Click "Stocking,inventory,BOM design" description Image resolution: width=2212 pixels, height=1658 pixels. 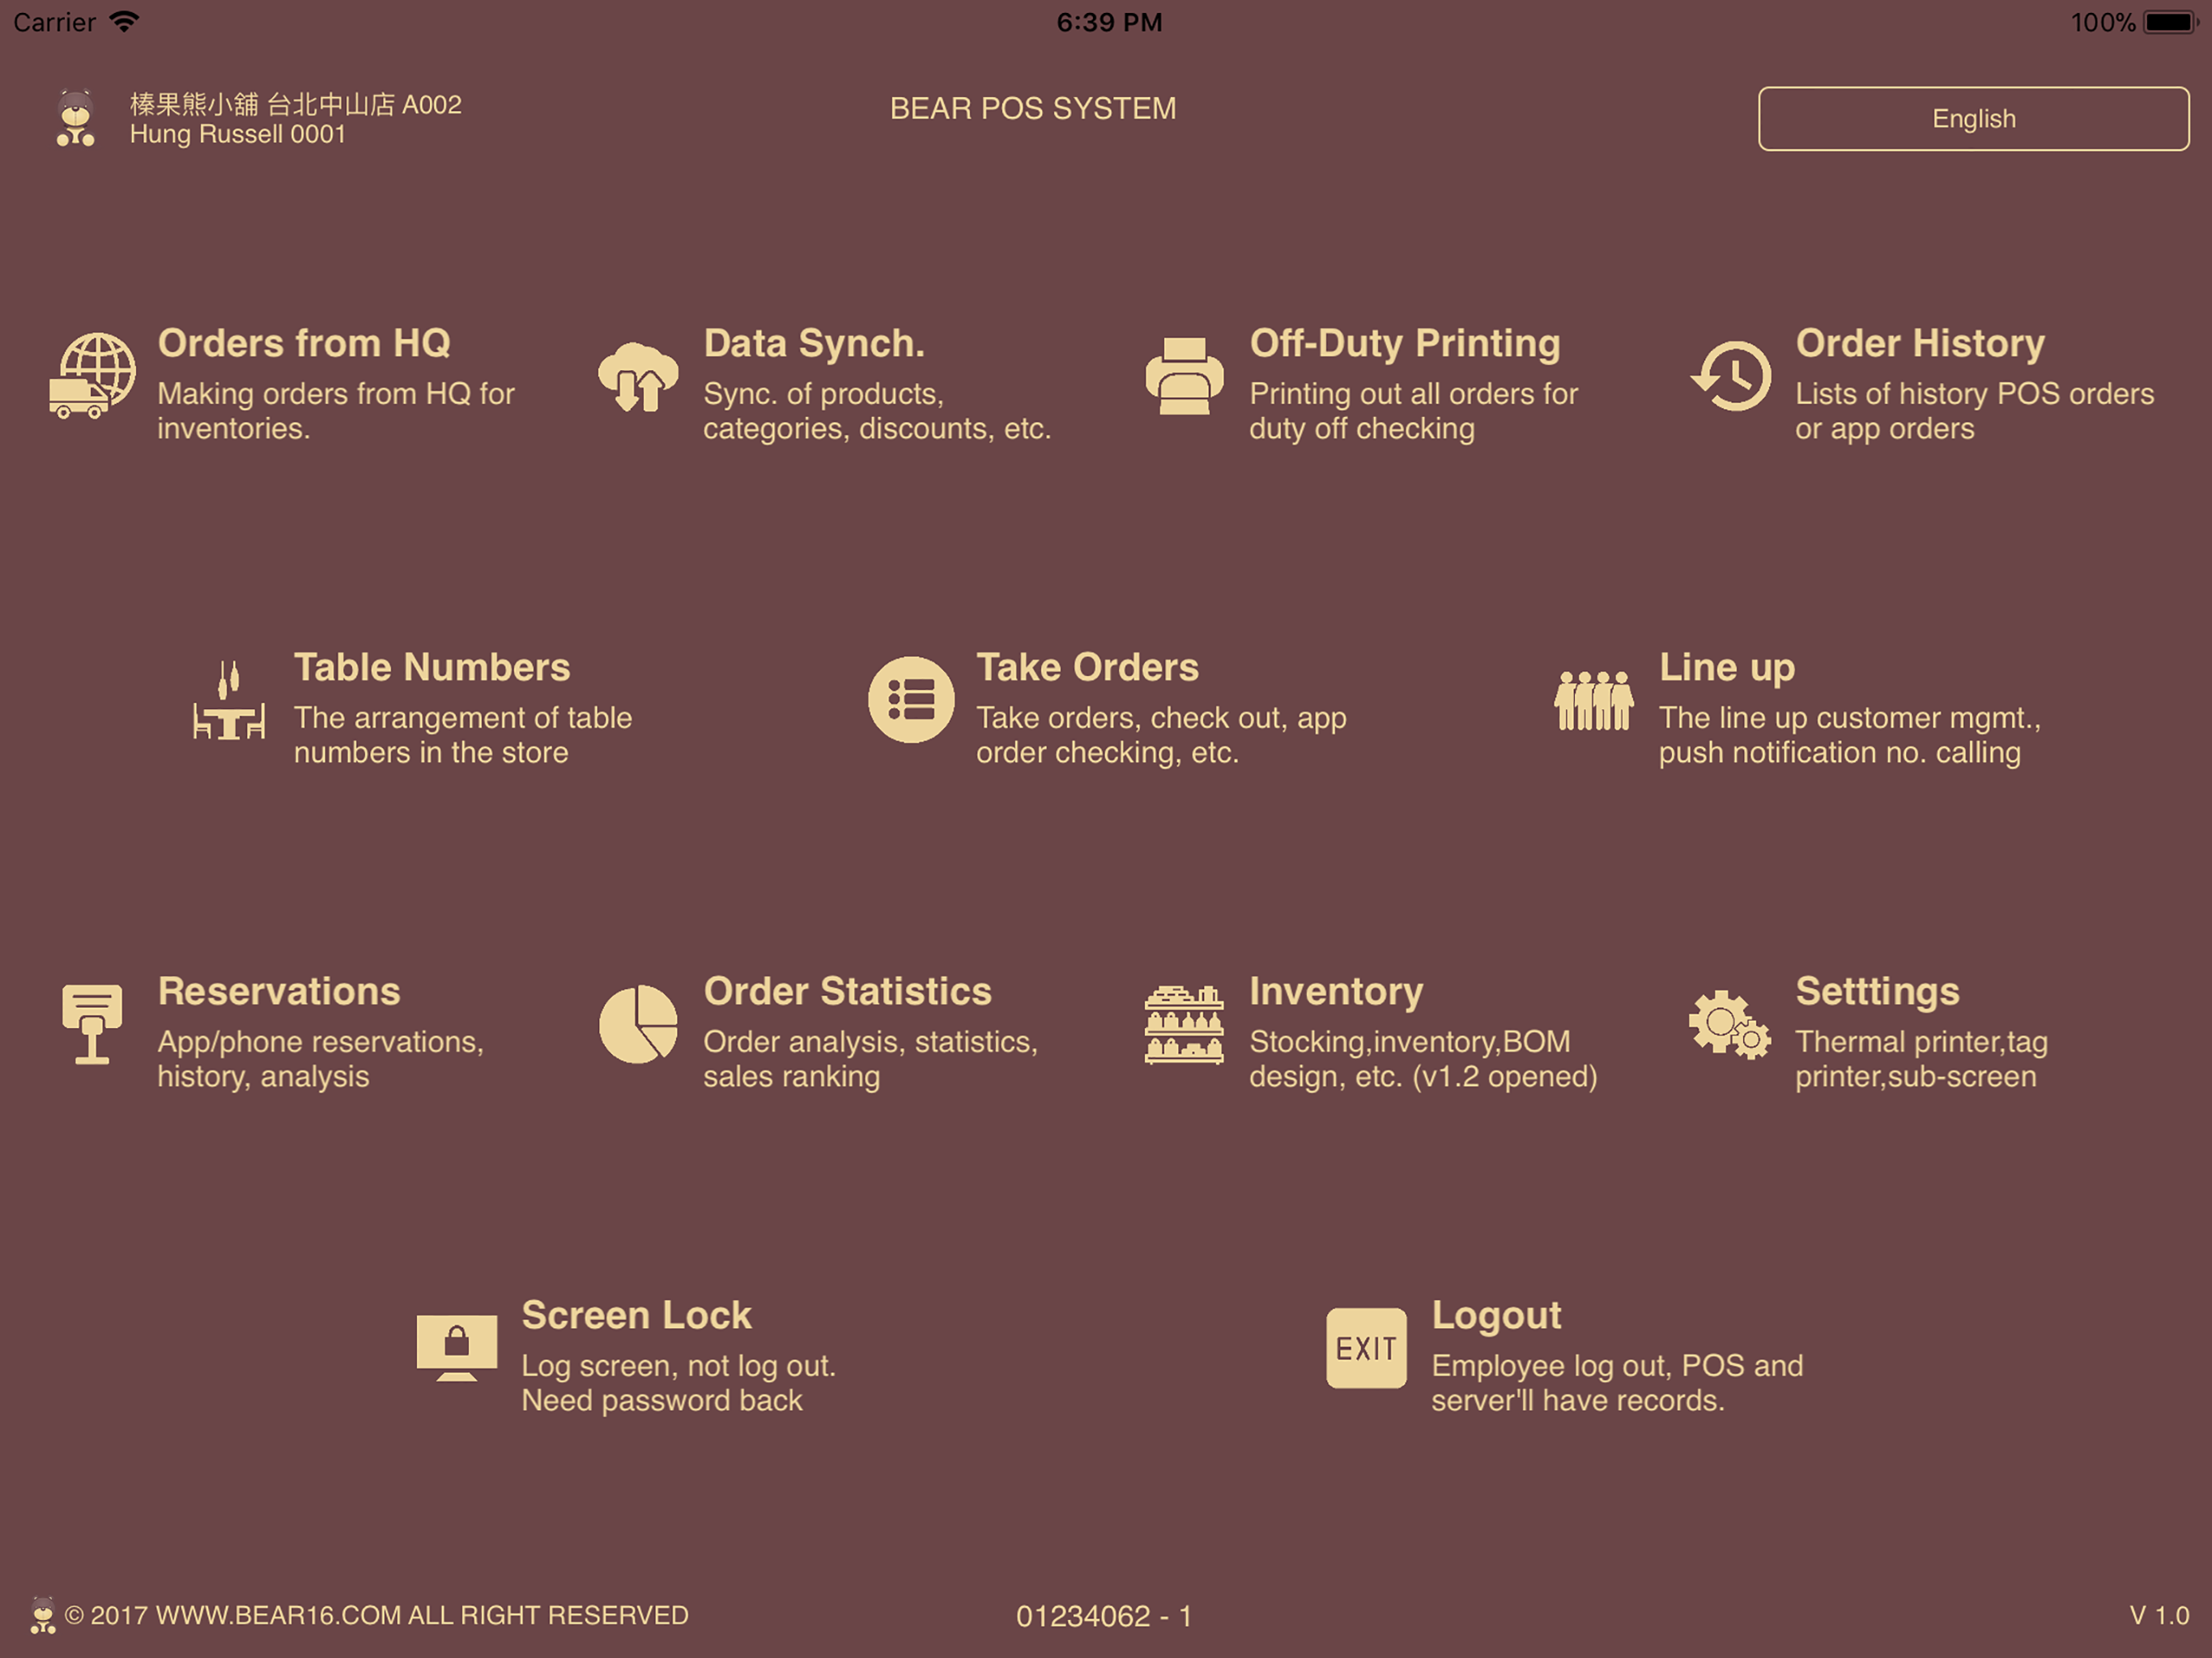(1423, 1059)
